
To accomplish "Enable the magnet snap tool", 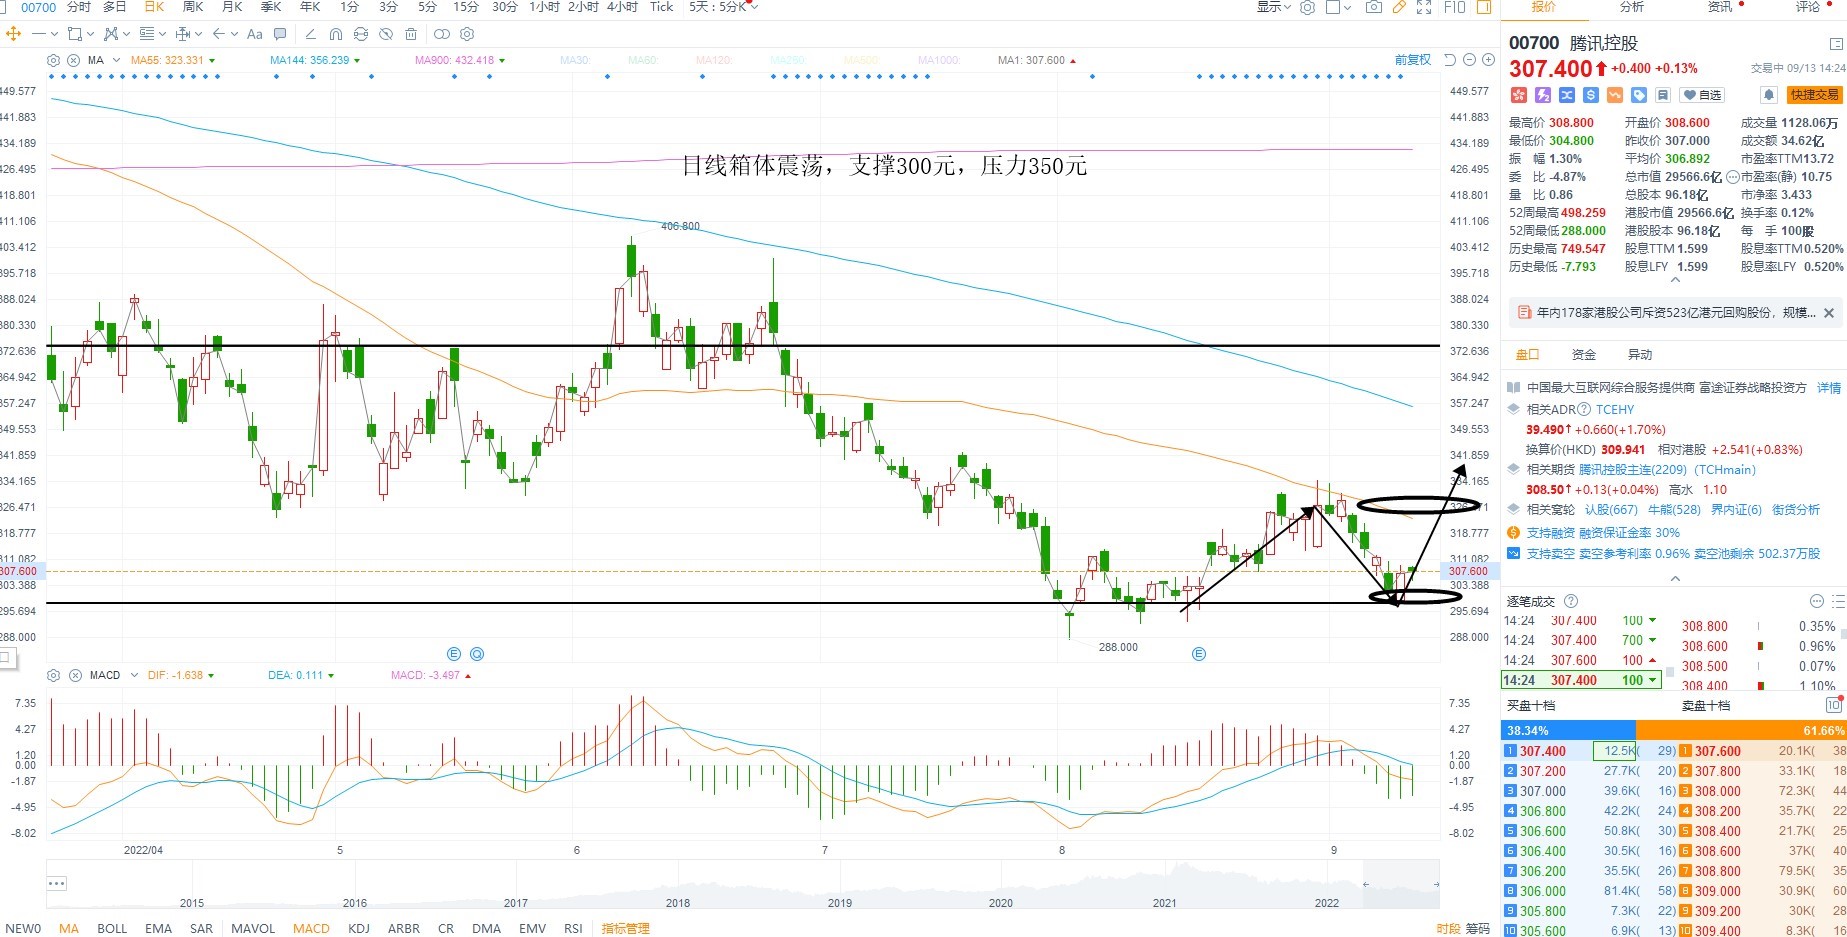I will pos(336,33).
